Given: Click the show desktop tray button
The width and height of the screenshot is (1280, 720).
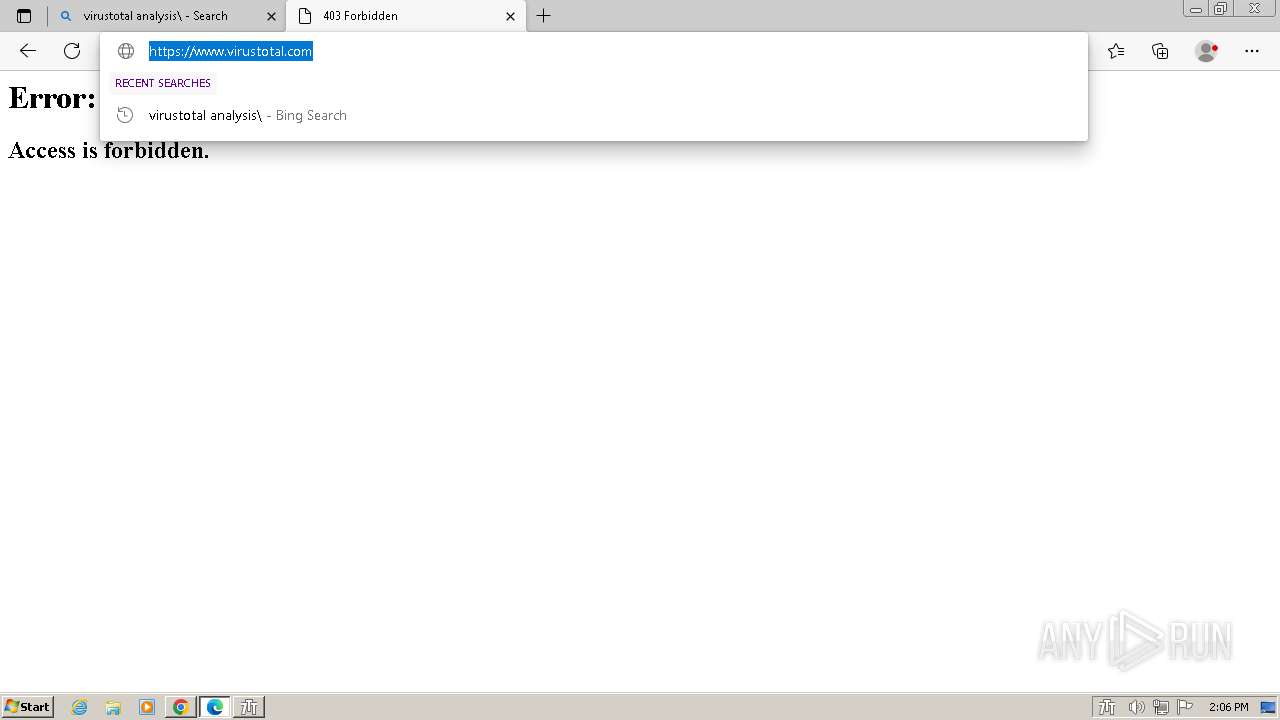Looking at the screenshot, I should tap(1268, 707).
